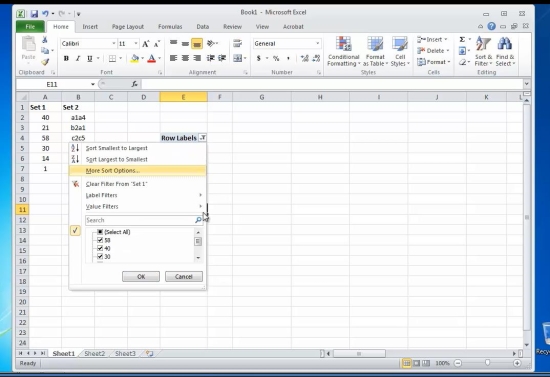Click the Insert Function fx icon
The image size is (550, 377).
134,84
